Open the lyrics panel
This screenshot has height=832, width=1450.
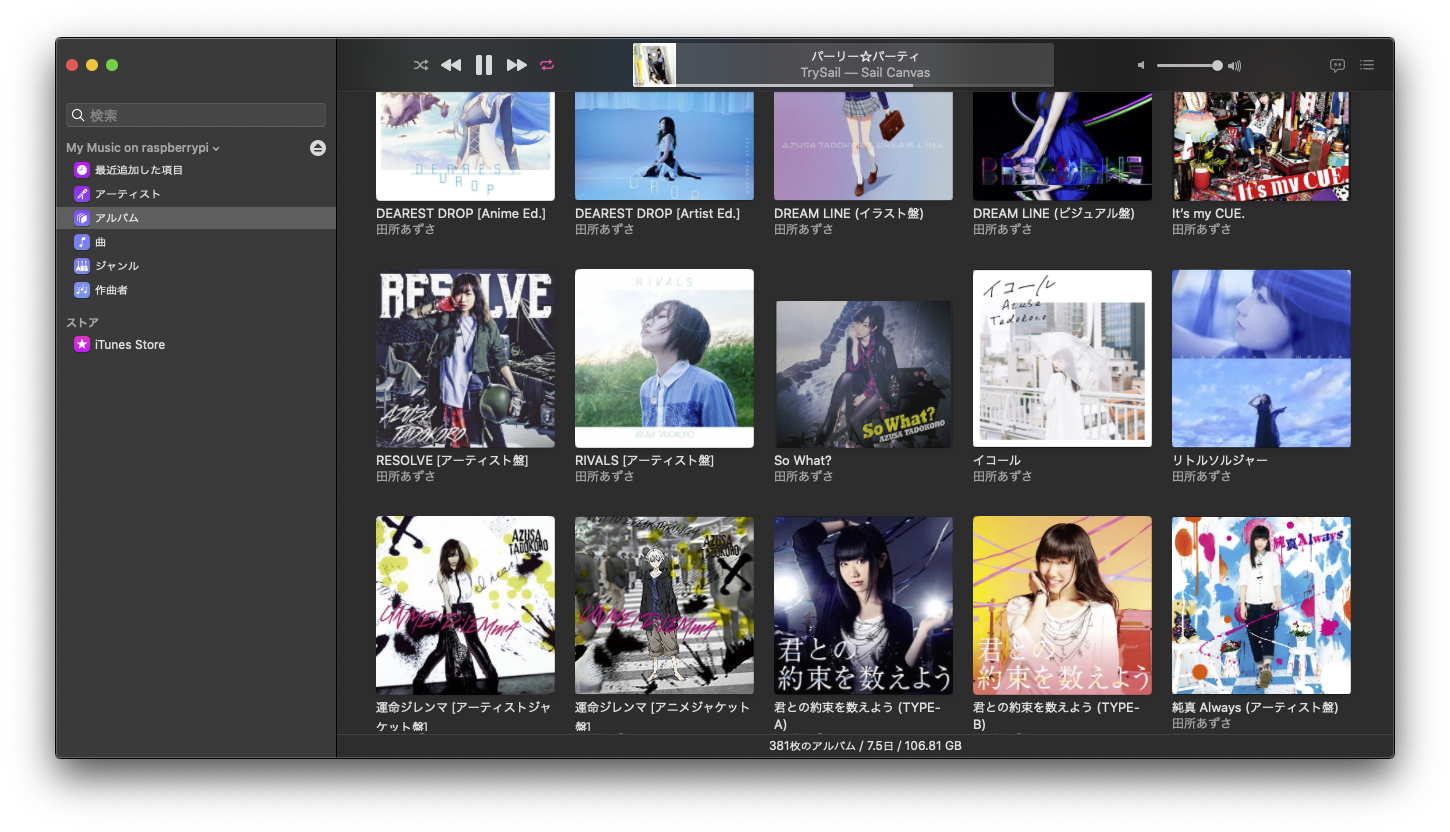point(1337,65)
